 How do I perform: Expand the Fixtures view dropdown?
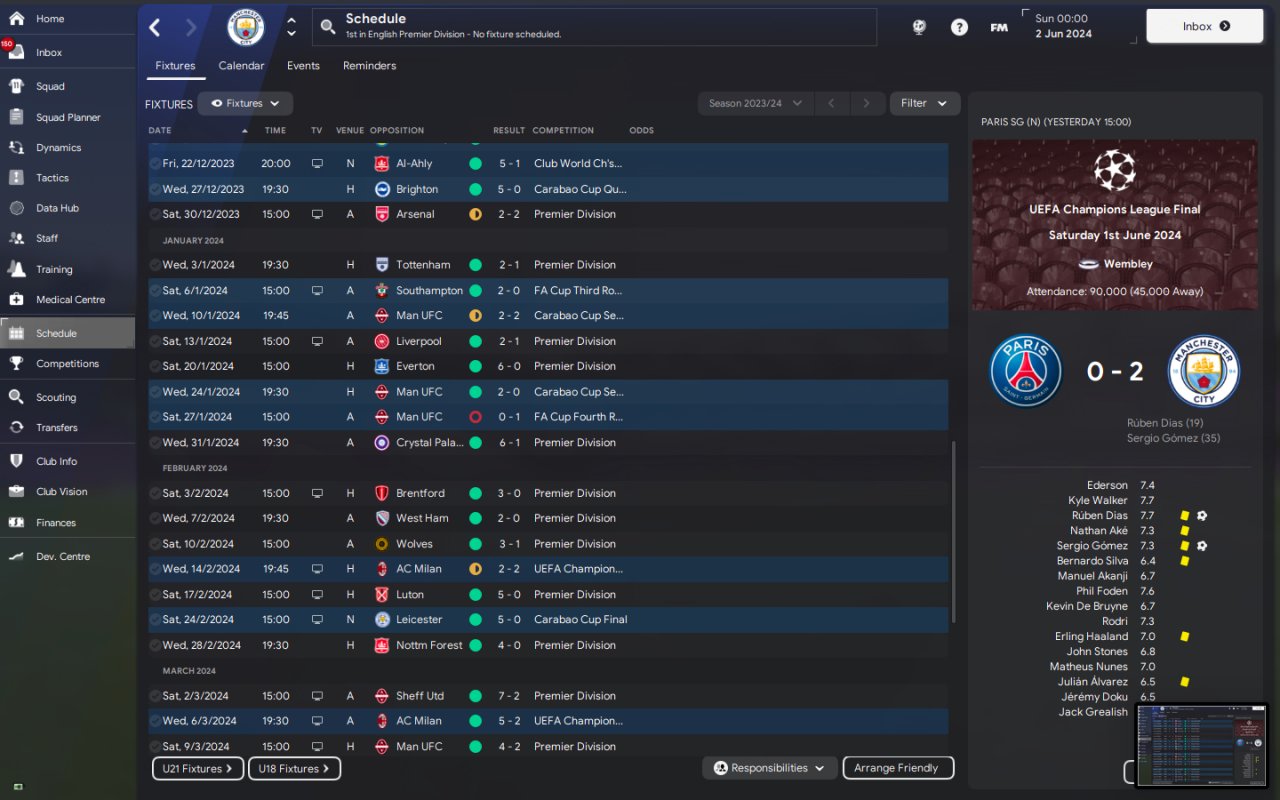[x=245, y=103]
